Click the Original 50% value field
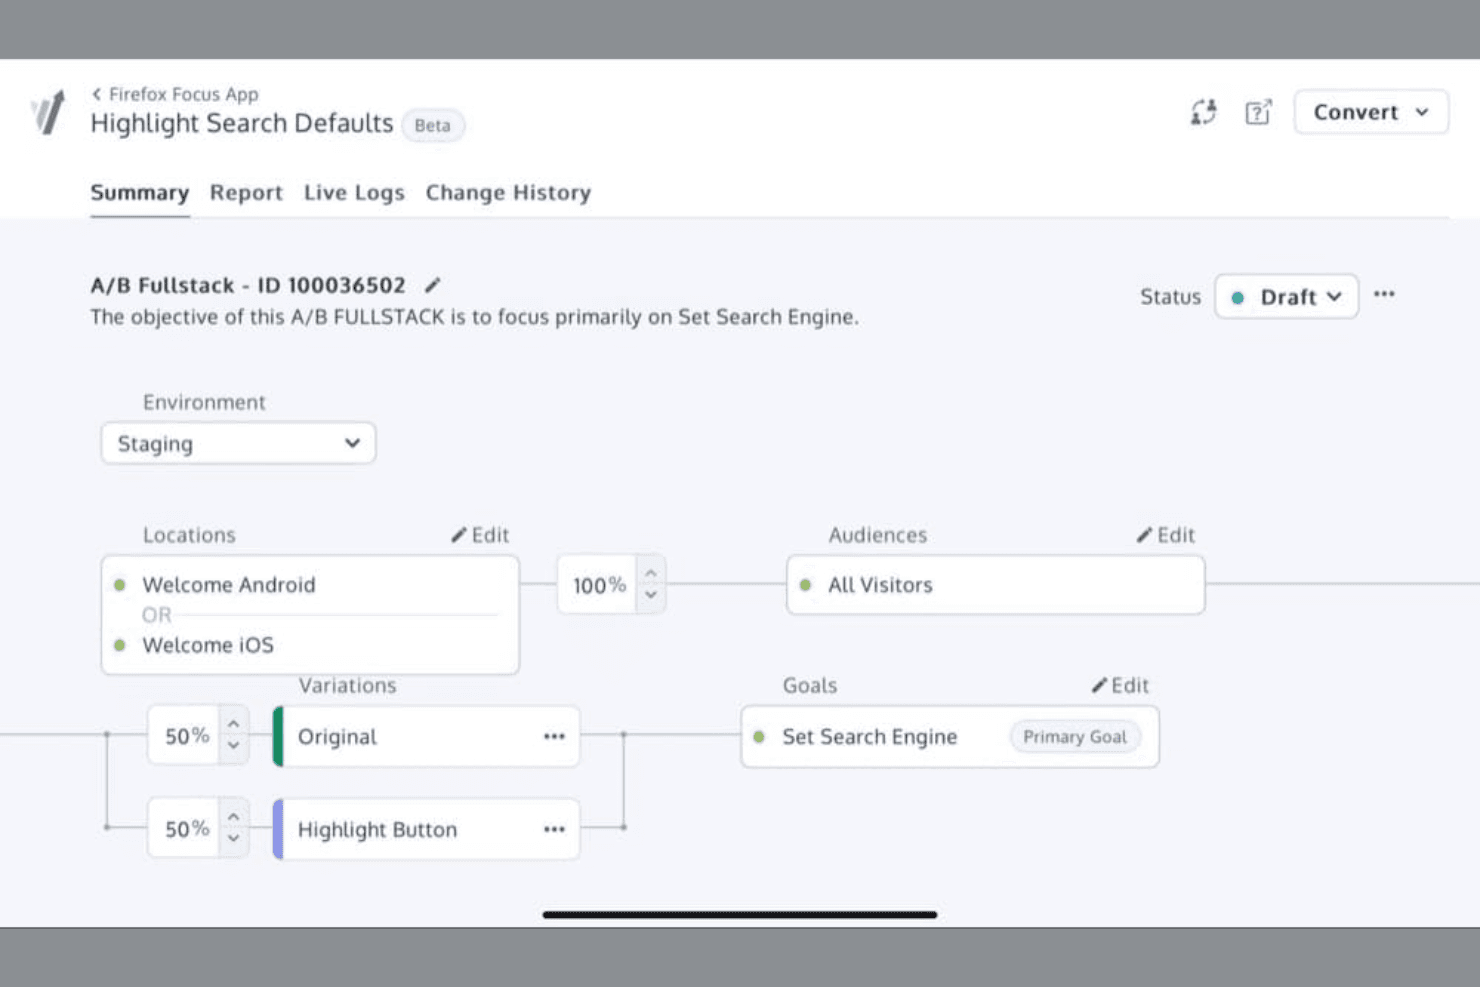The height and width of the screenshot is (987, 1480). (184, 736)
